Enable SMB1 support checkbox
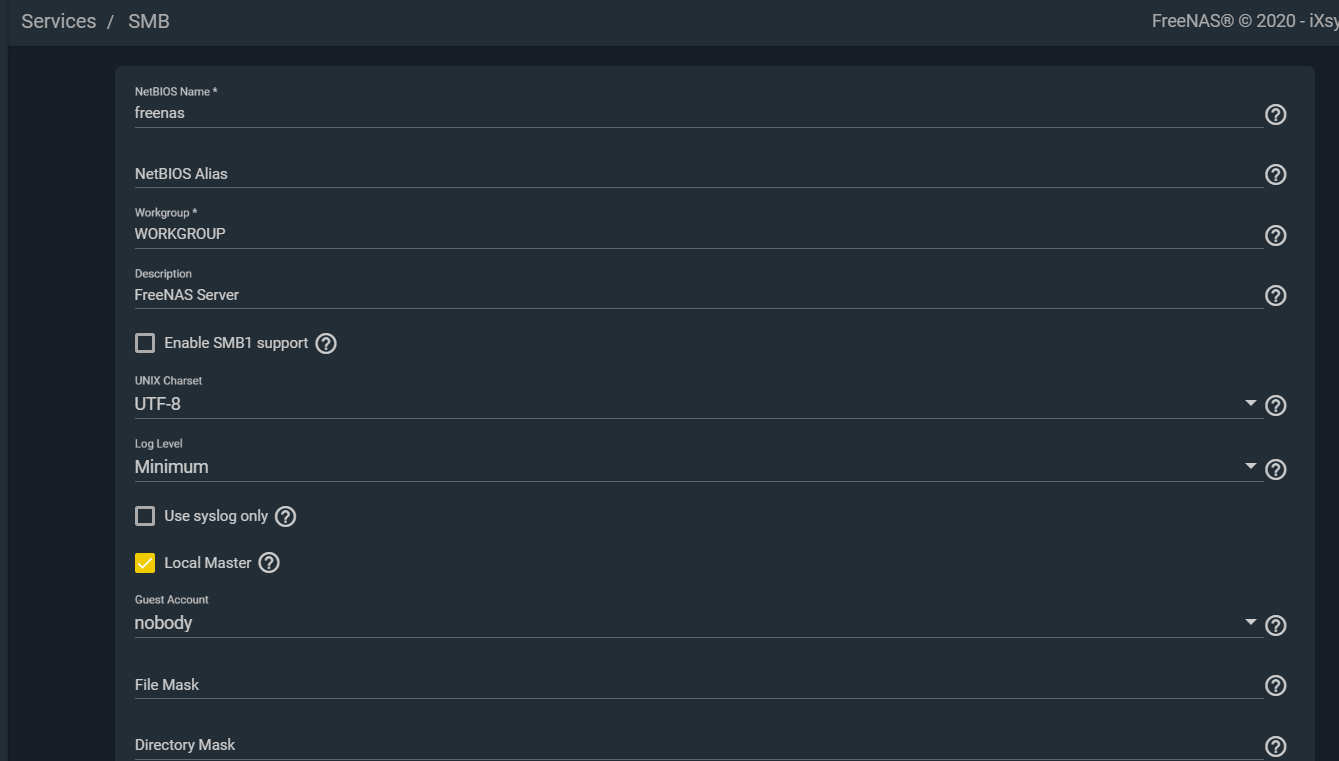Screen dimensions: 1339x761 coord(145,344)
